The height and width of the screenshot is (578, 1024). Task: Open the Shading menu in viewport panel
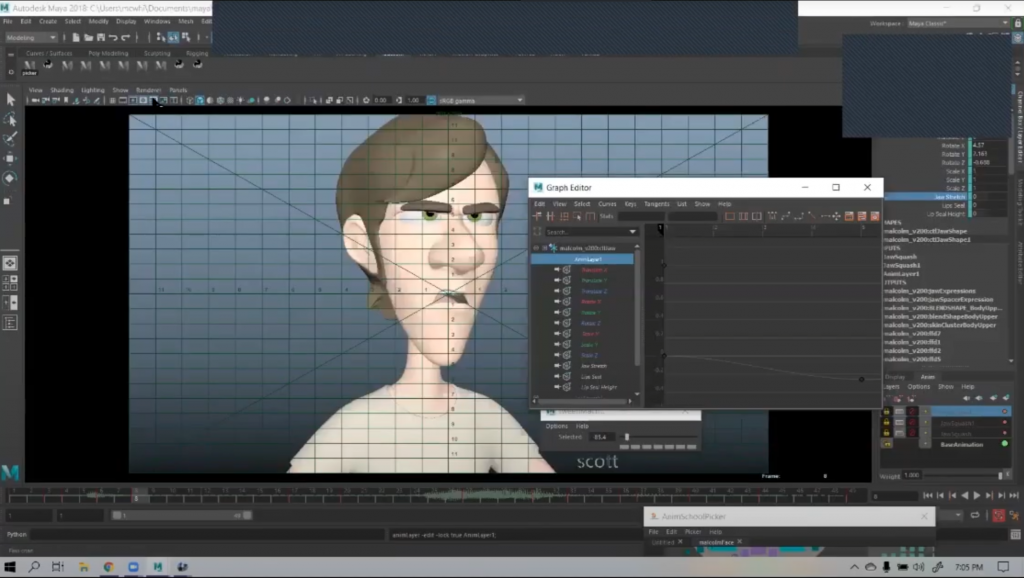pos(62,90)
